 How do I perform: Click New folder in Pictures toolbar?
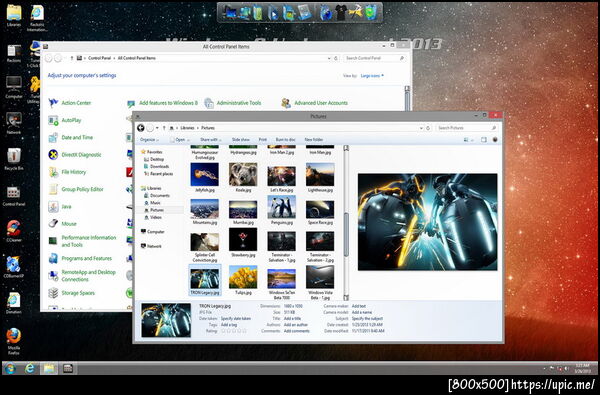click(314, 140)
